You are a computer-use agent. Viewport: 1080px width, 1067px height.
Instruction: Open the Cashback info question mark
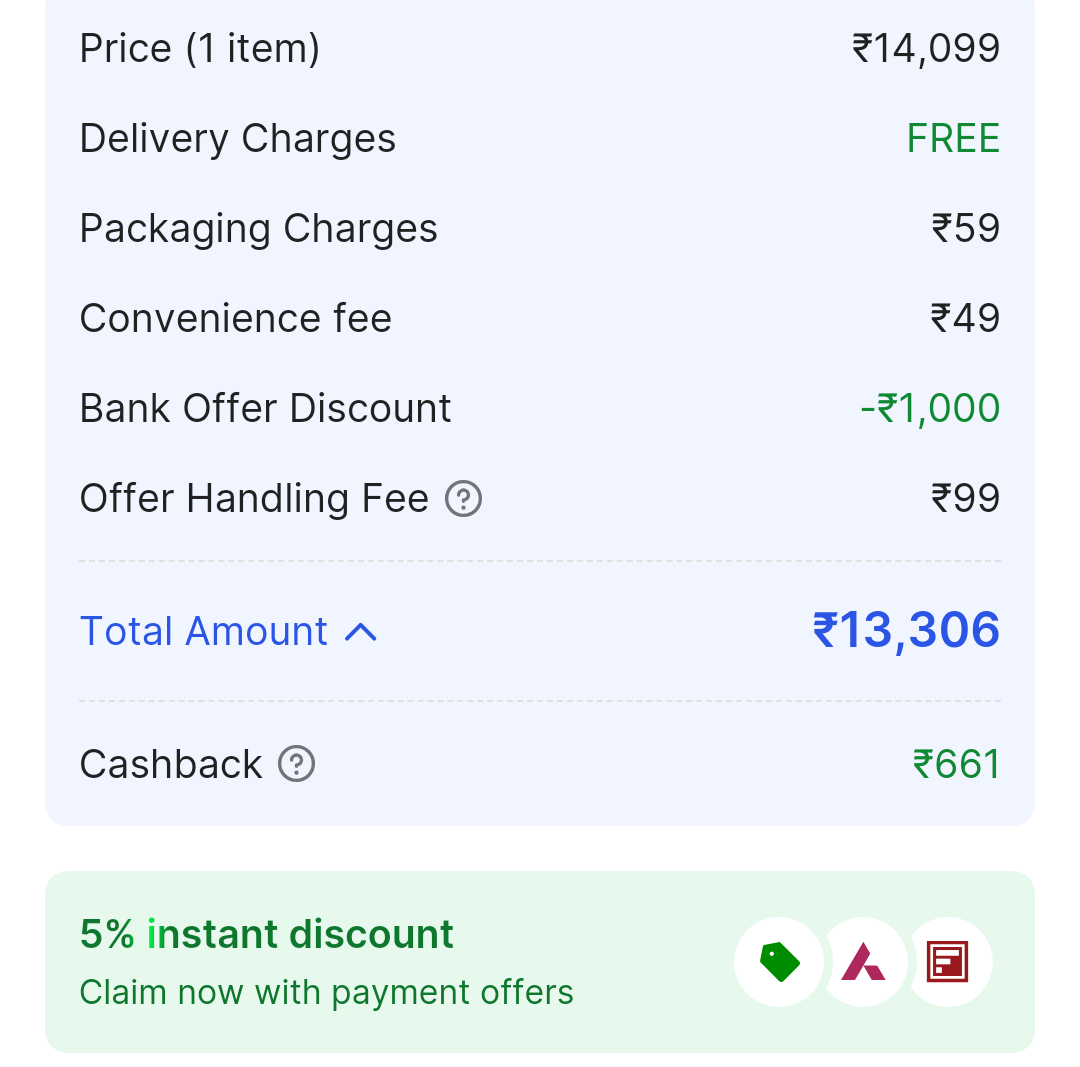[x=296, y=764]
